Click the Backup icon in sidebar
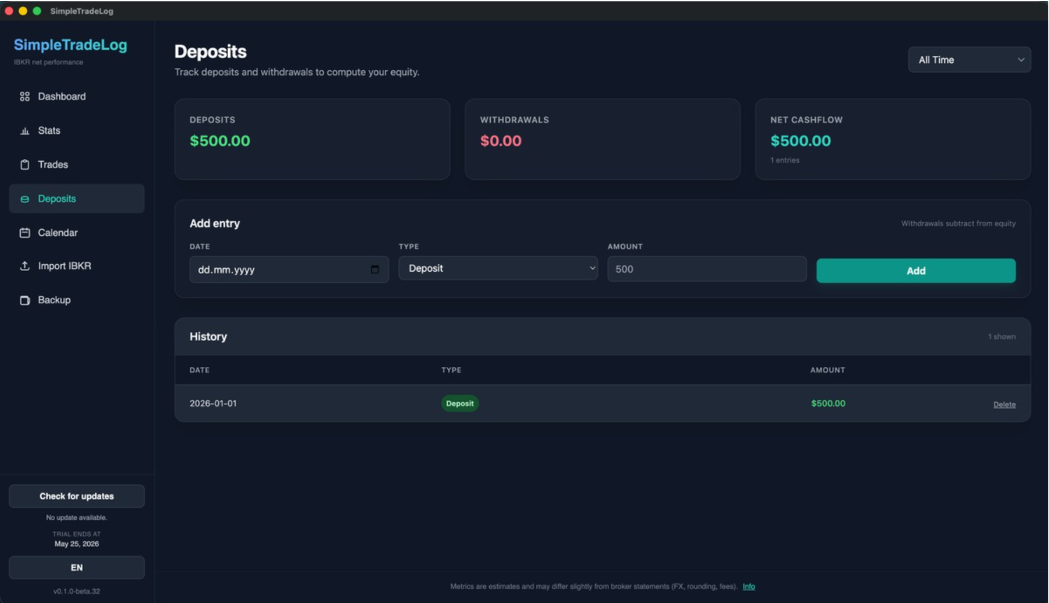This screenshot has height=603, width=1049. tap(25, 300)
